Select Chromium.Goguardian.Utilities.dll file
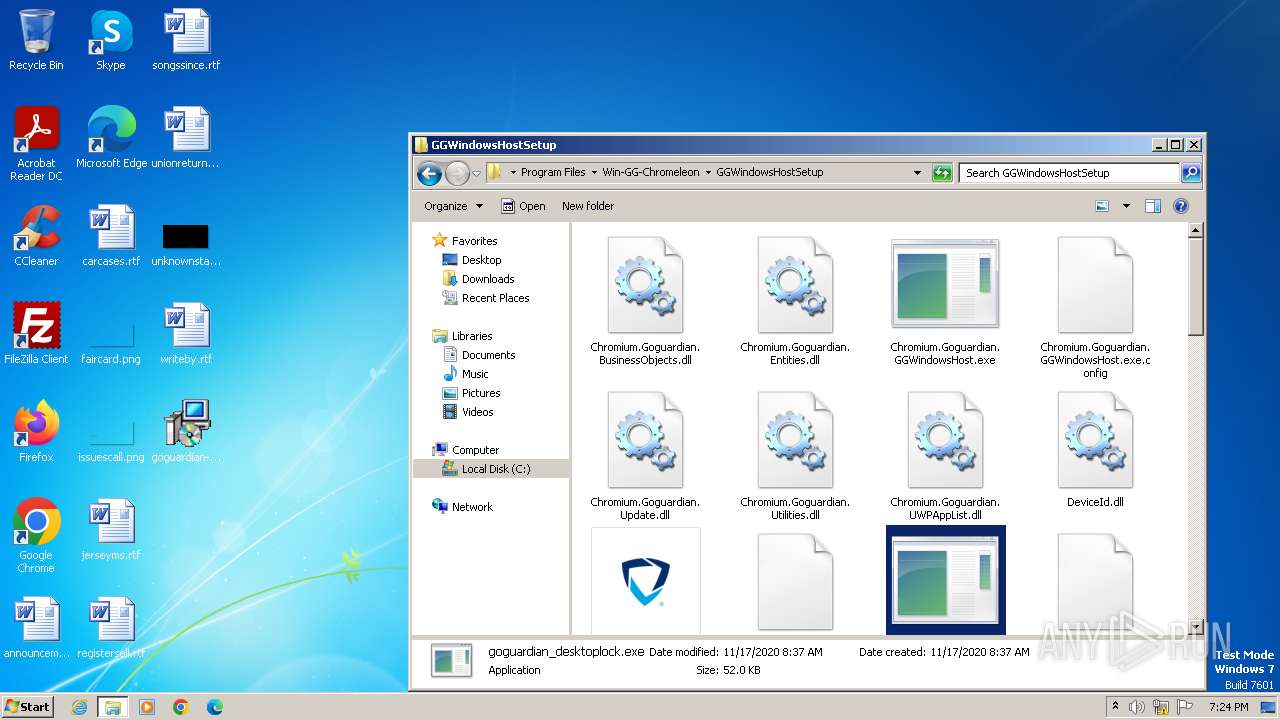Viewport: 1280px width, 720px height. point(795,456)
